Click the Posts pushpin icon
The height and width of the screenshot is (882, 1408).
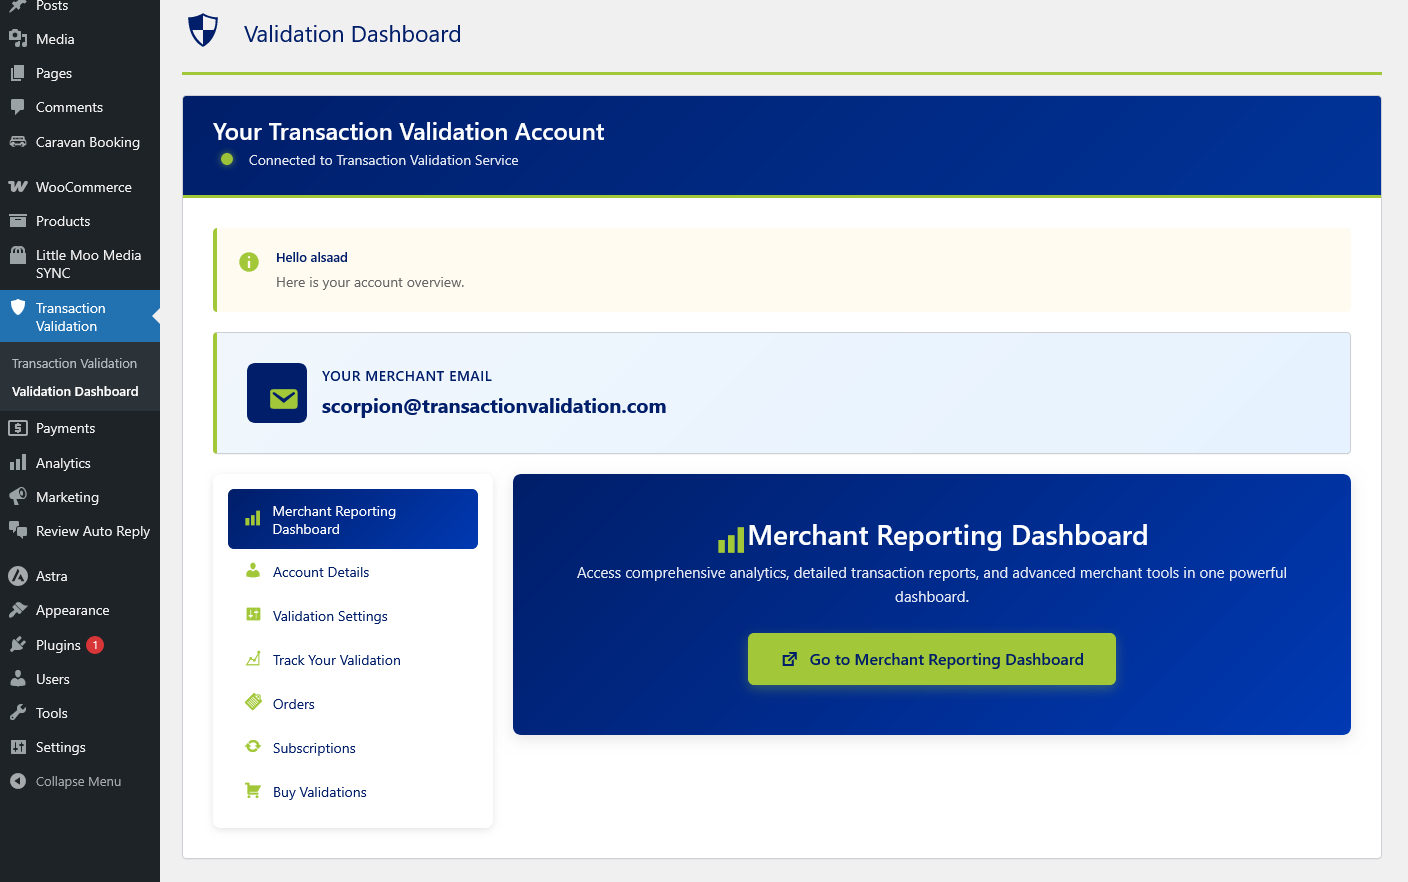click(18, 5)
